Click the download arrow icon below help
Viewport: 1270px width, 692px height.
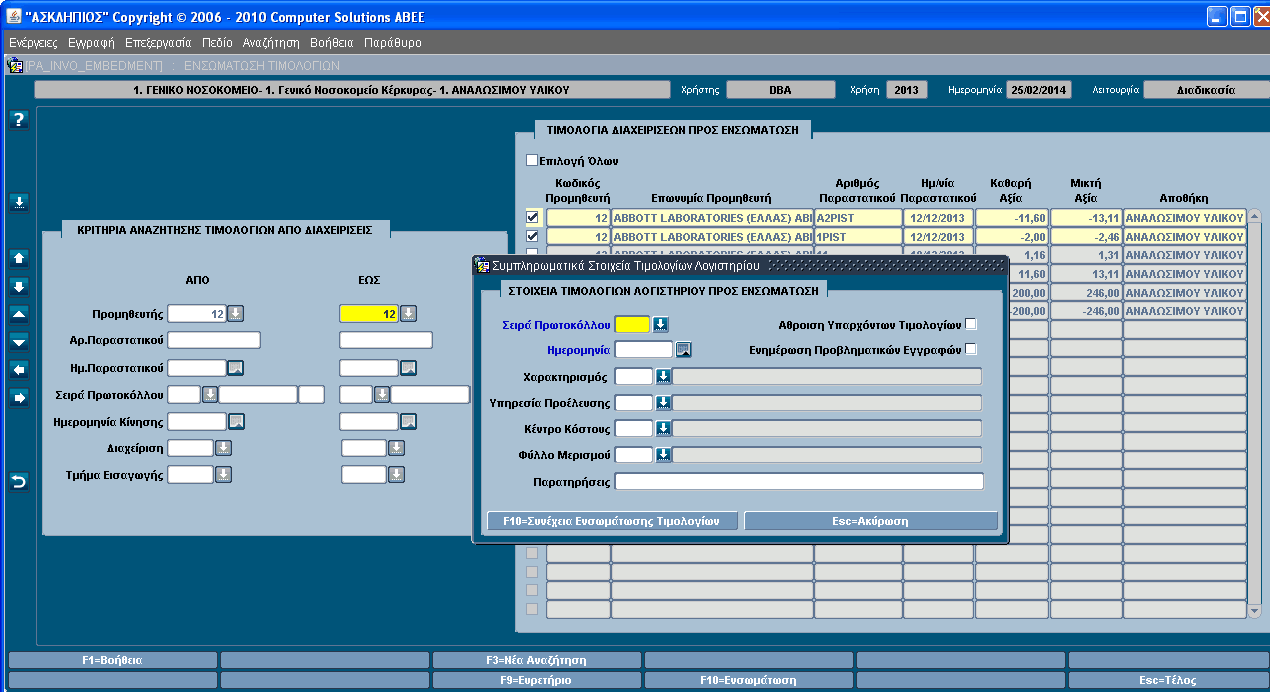click(x=19, y=202)
